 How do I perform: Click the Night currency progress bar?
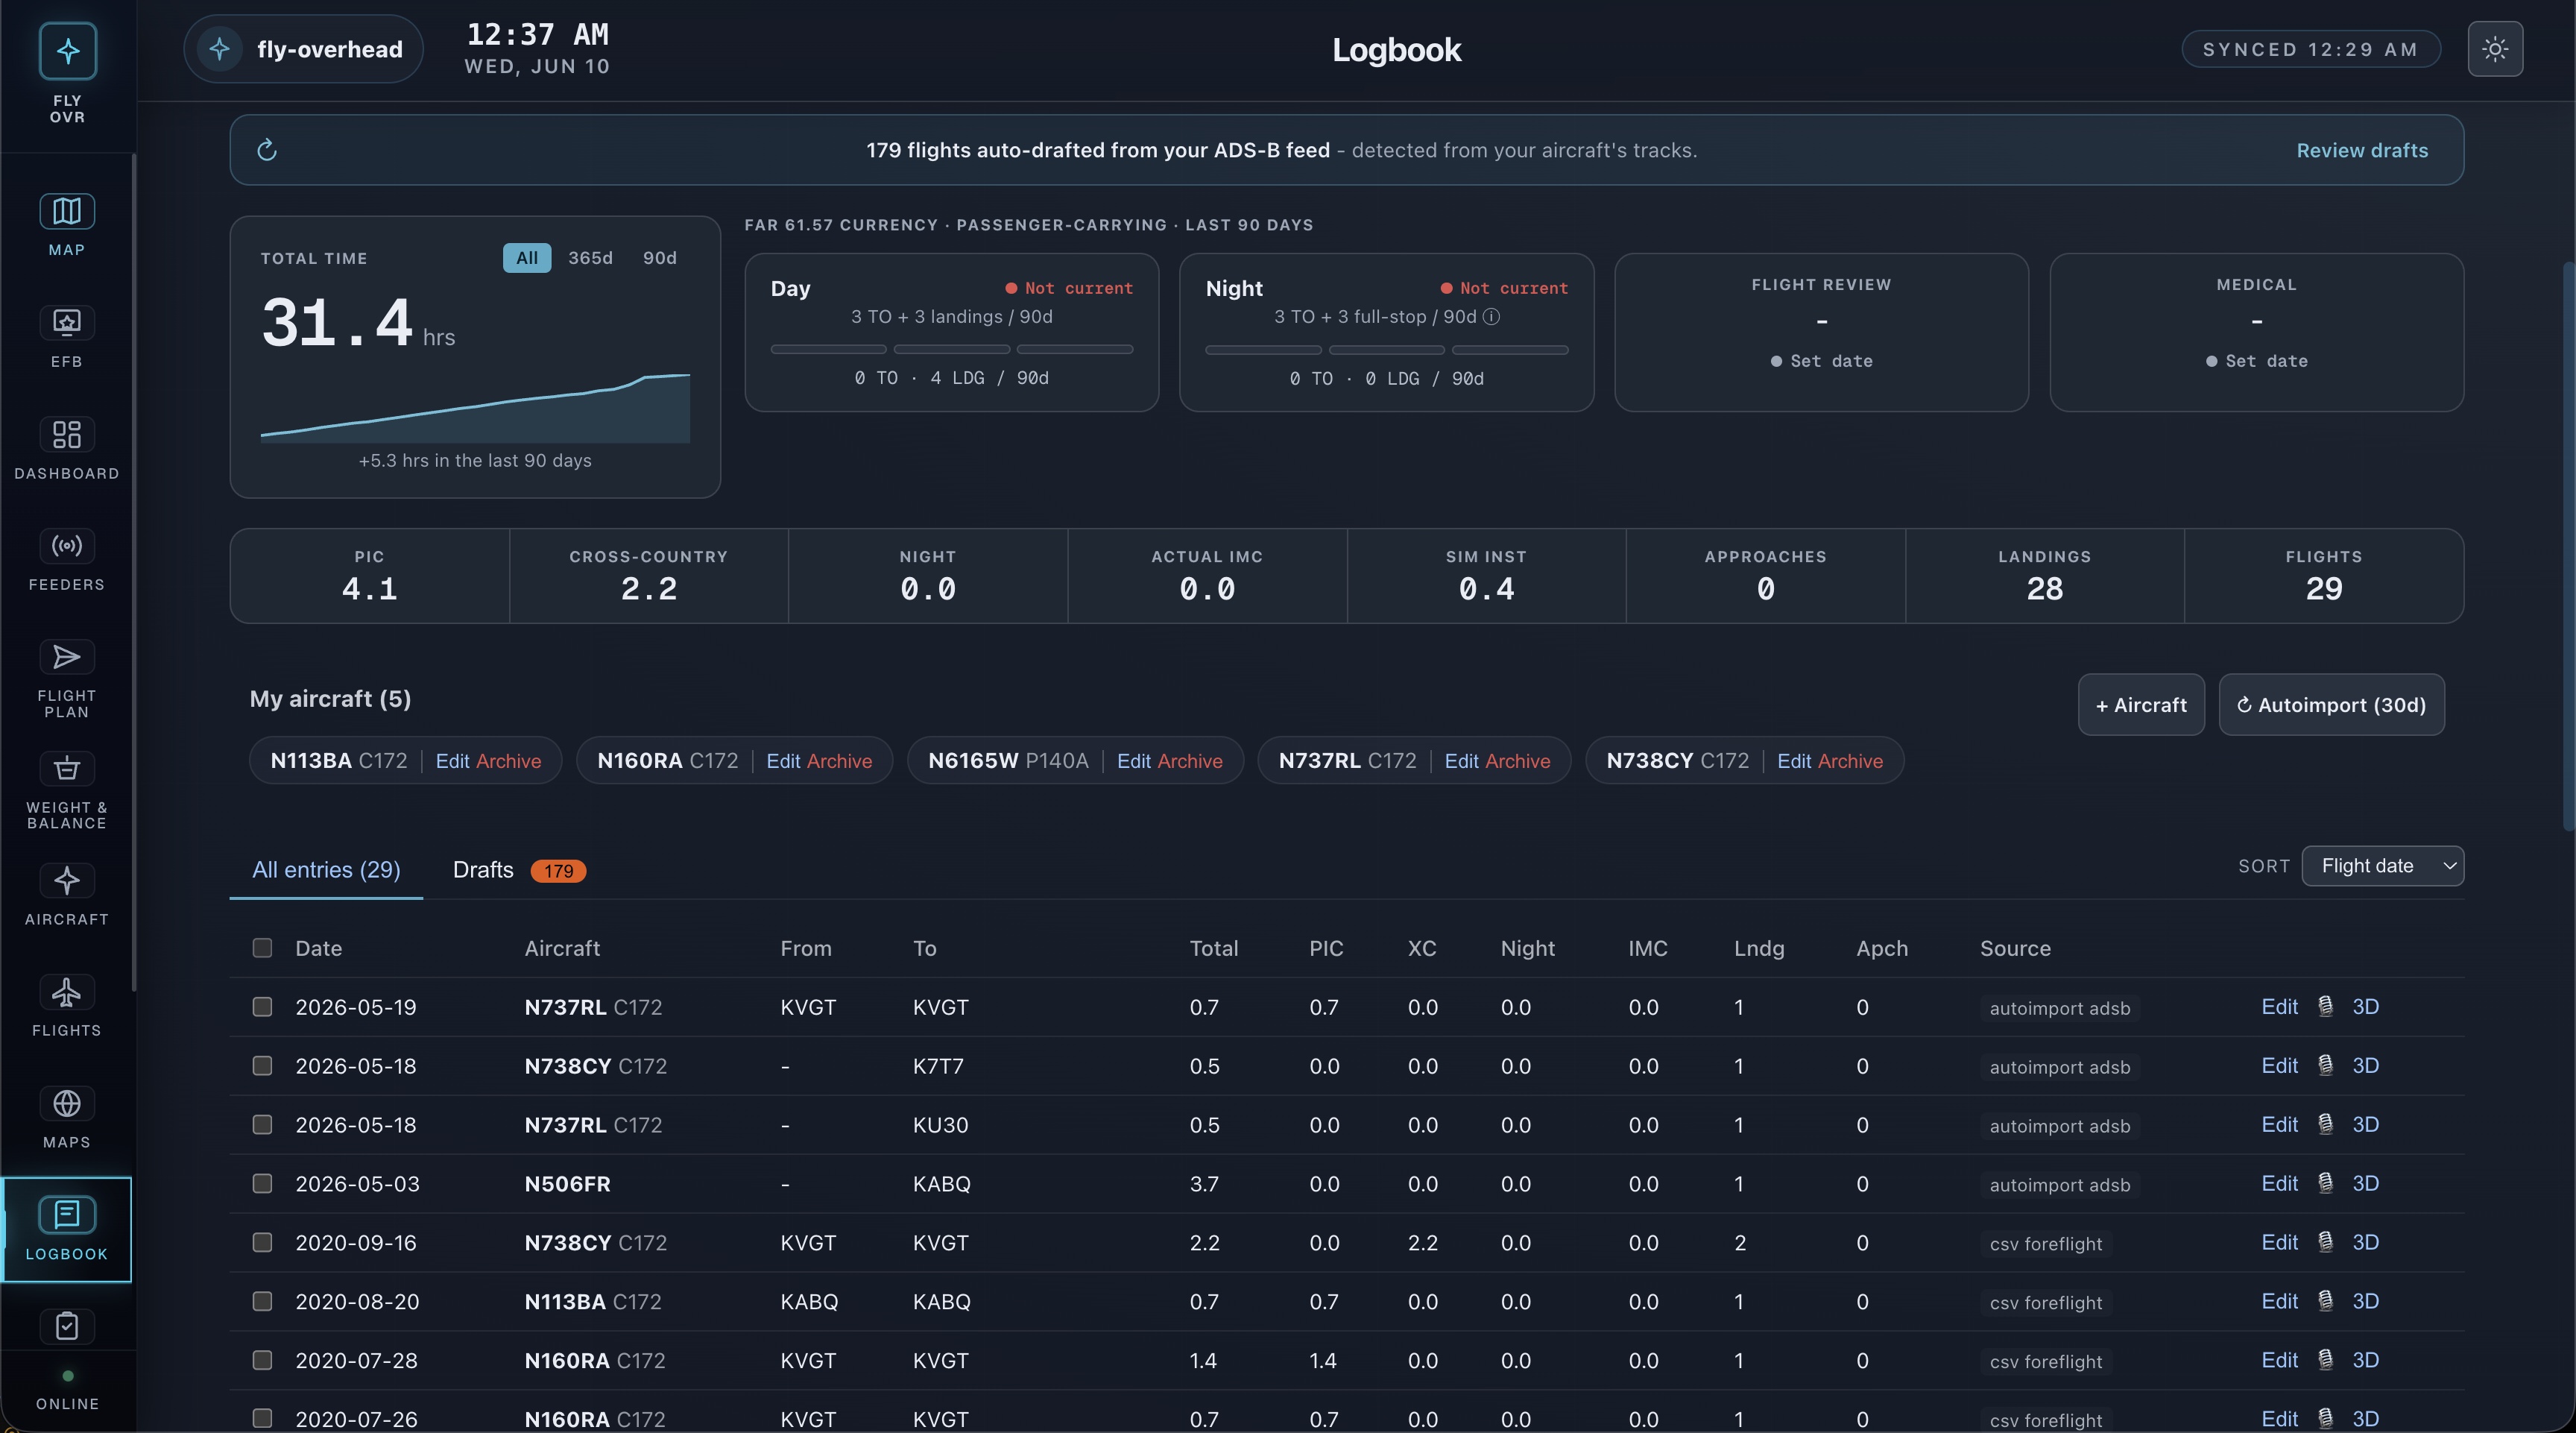(x=1386, y=349)
